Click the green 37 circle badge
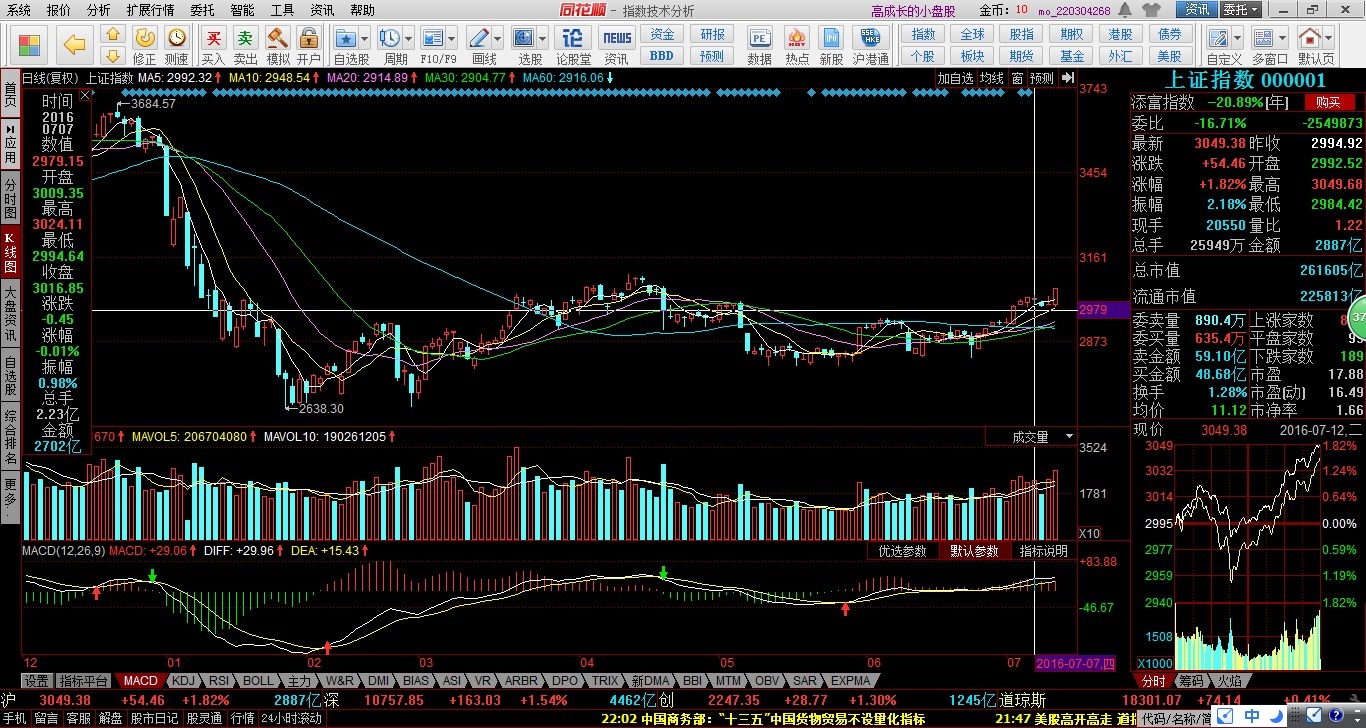1366x728 pixels. coord(1357,316)
